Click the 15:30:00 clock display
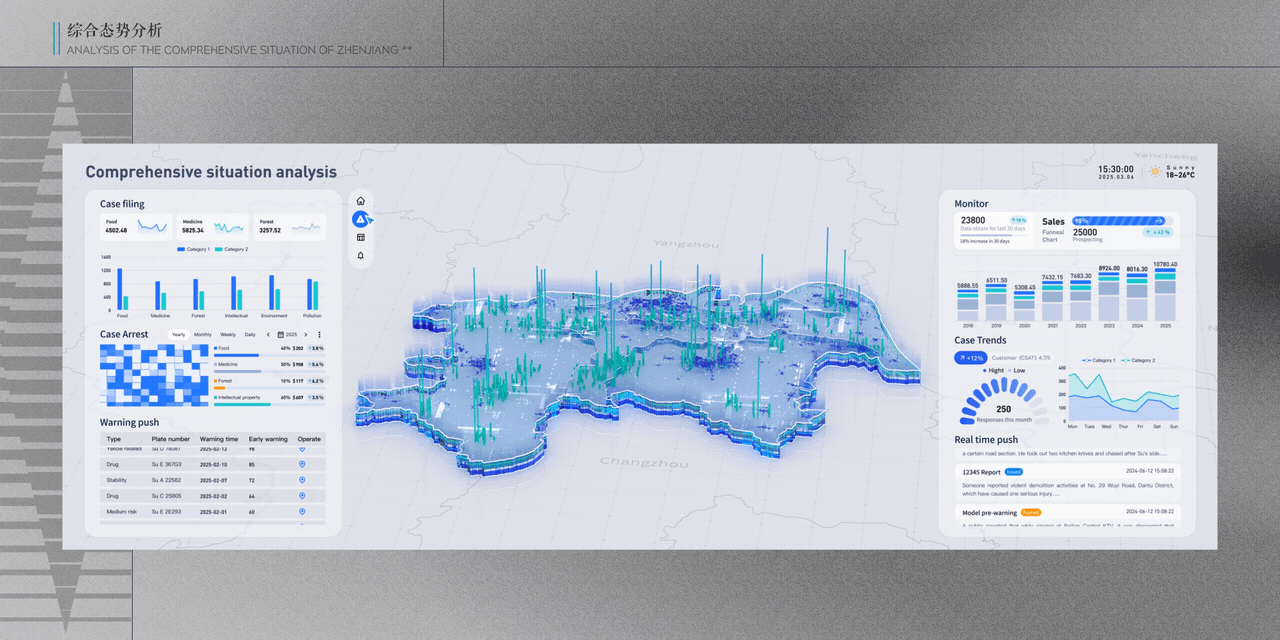Viewport: 1280px width, 640px height. (x=1115, y=169)
